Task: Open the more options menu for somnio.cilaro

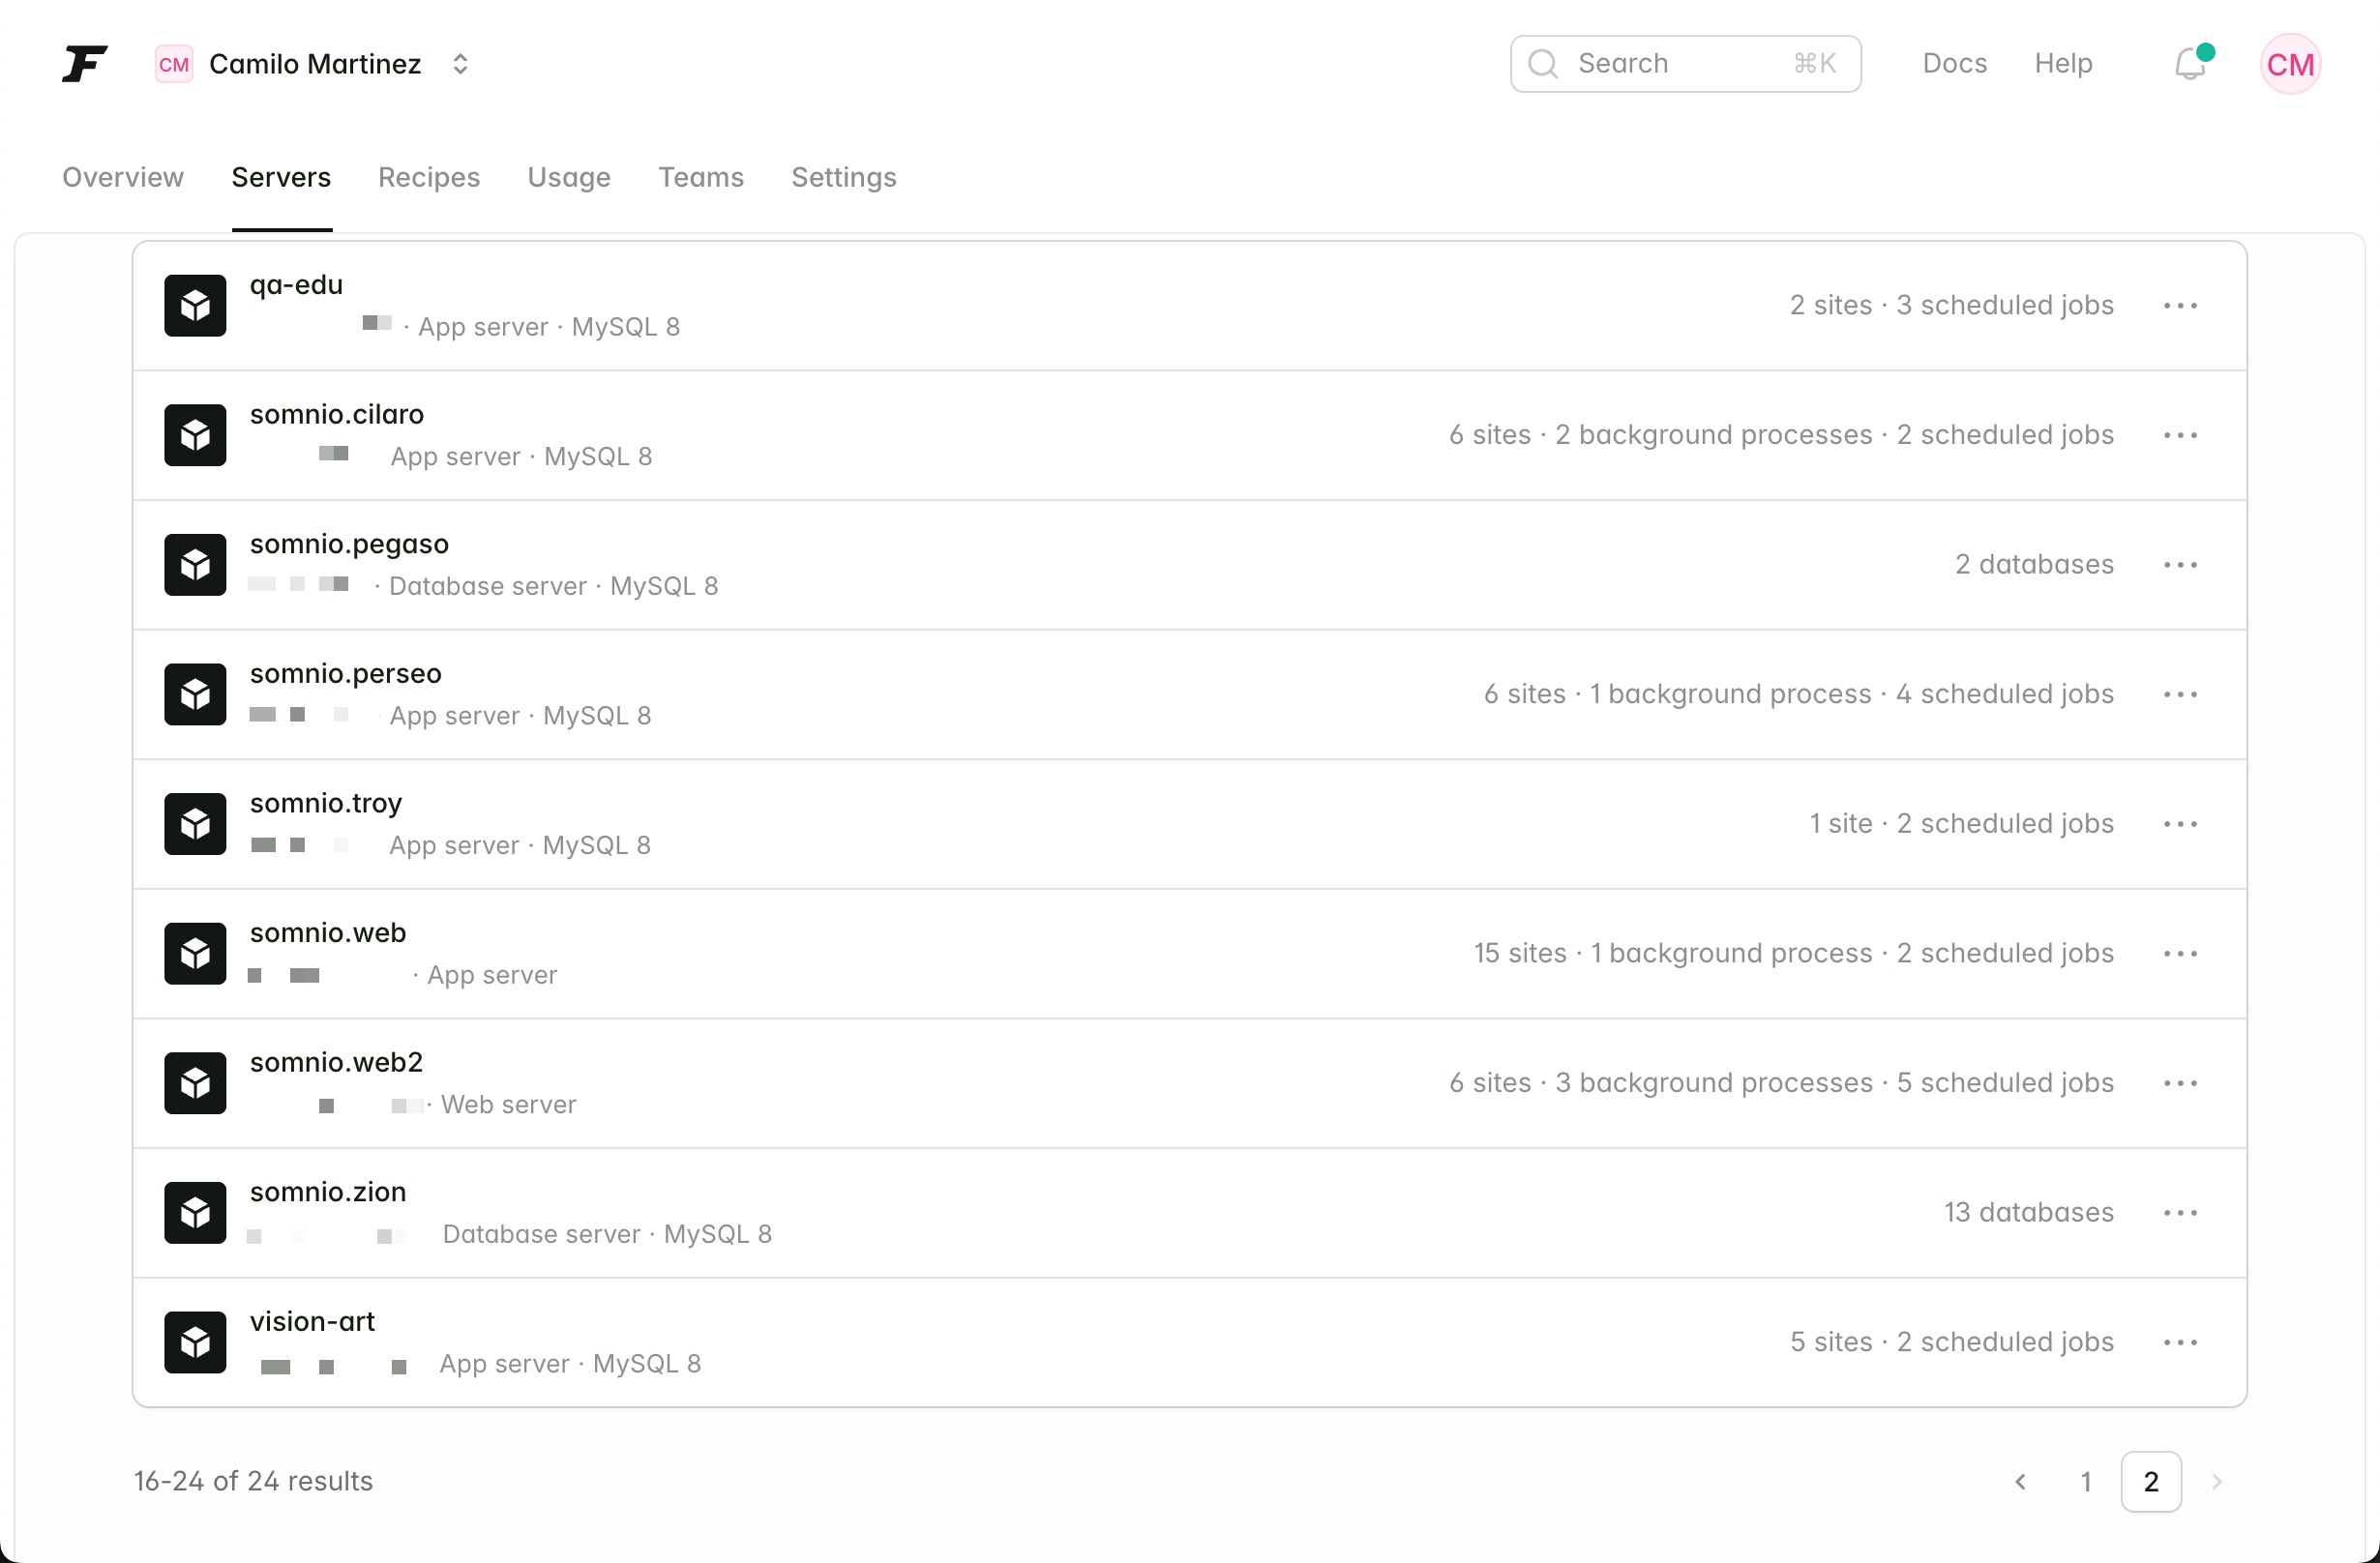Action: 2180,436
